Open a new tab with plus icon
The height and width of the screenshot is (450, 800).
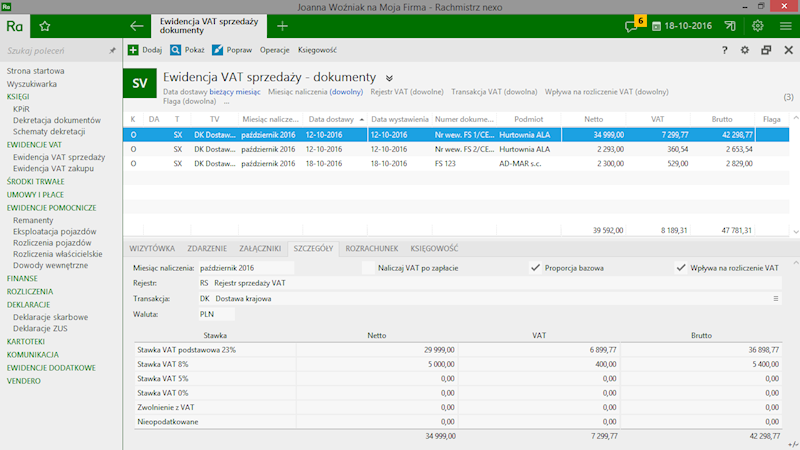282,26
